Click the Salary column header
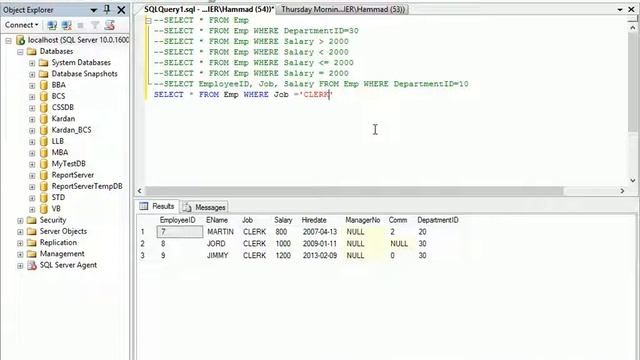The width and height of the screenshot is (640, 360). click(x=283, y=220)
